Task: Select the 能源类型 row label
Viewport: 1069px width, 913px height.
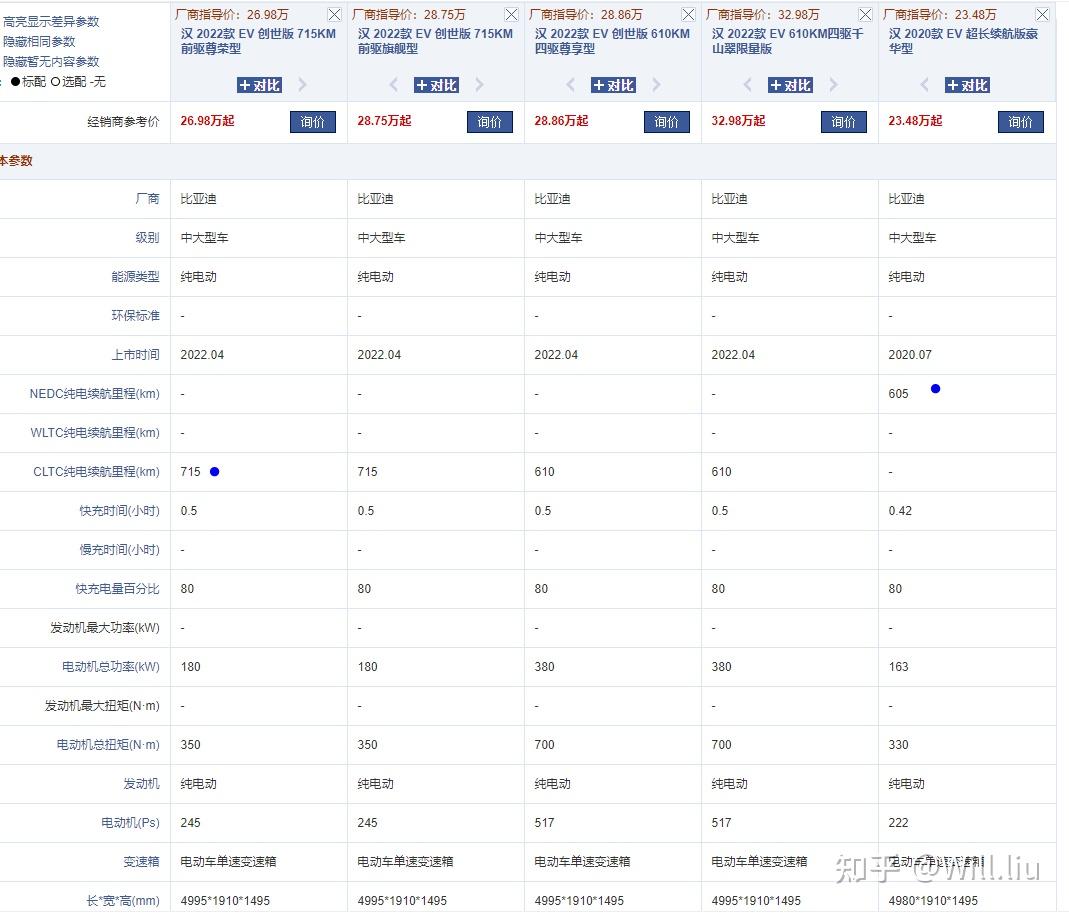Action: pyautogui.click(x=135, y=276)
